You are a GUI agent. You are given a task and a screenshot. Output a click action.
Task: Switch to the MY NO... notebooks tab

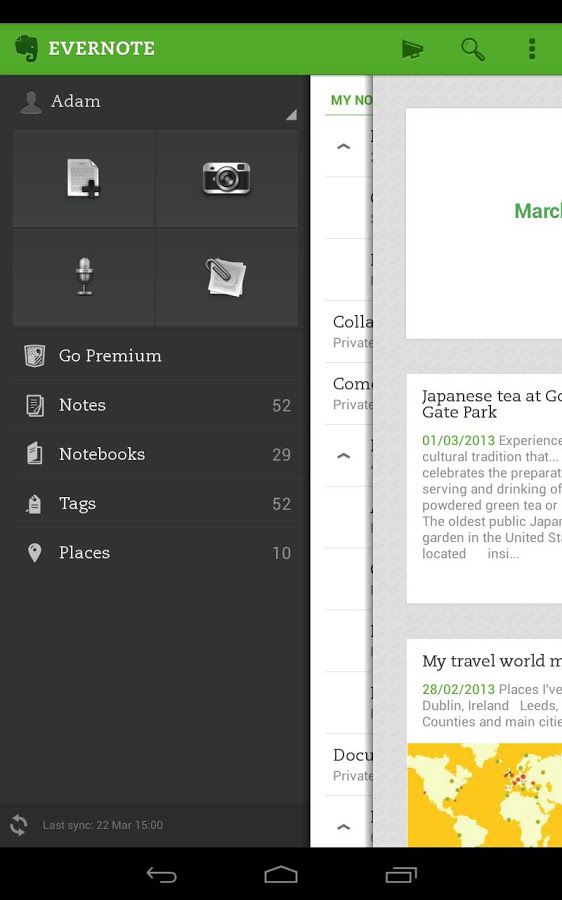coord(351,100)
